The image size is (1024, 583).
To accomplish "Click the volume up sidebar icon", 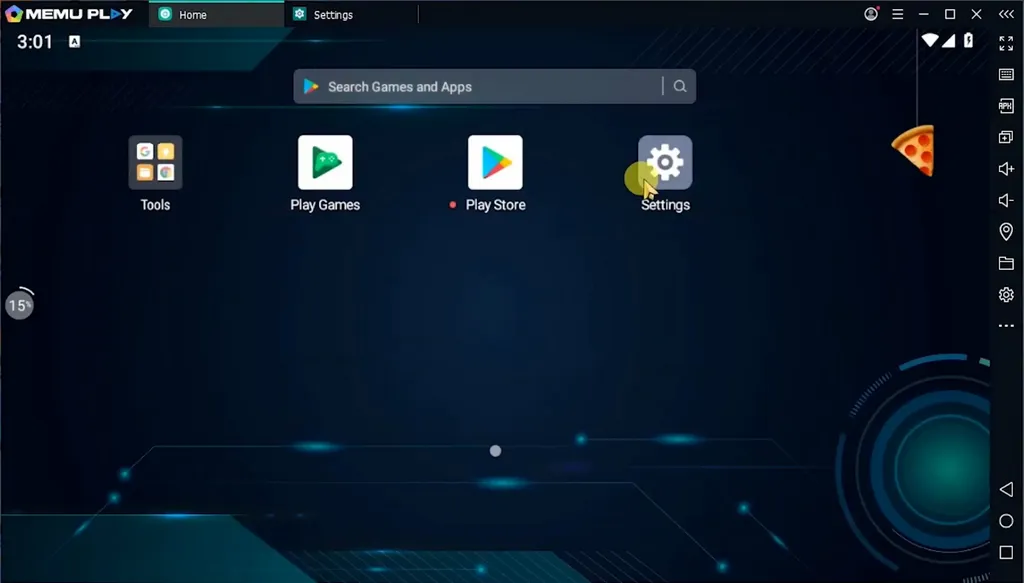I will tap(1006, 169).
